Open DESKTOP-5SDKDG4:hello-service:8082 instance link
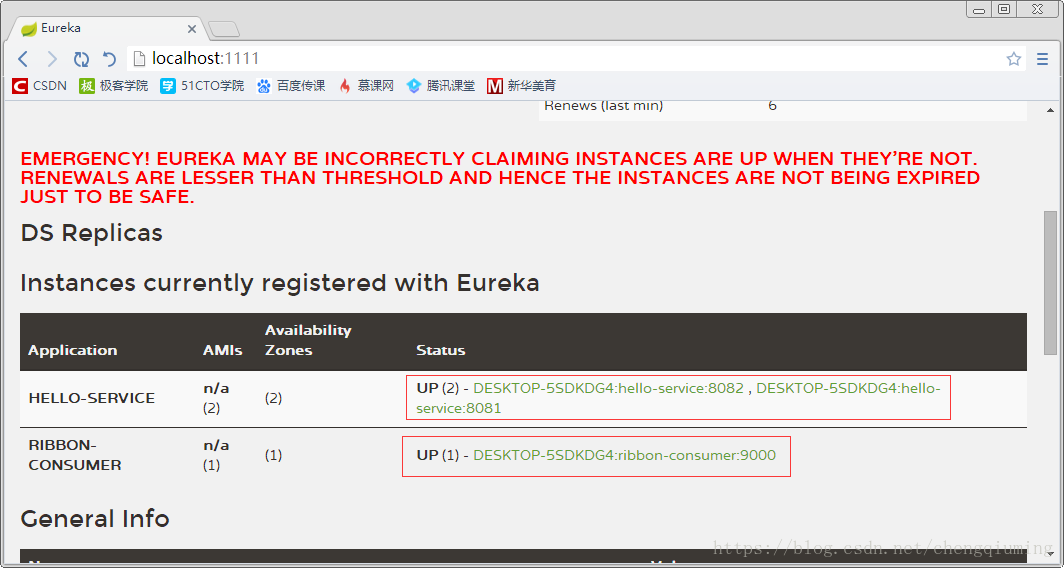This screenshot has height=568, width=1064. tap(609, 389)
